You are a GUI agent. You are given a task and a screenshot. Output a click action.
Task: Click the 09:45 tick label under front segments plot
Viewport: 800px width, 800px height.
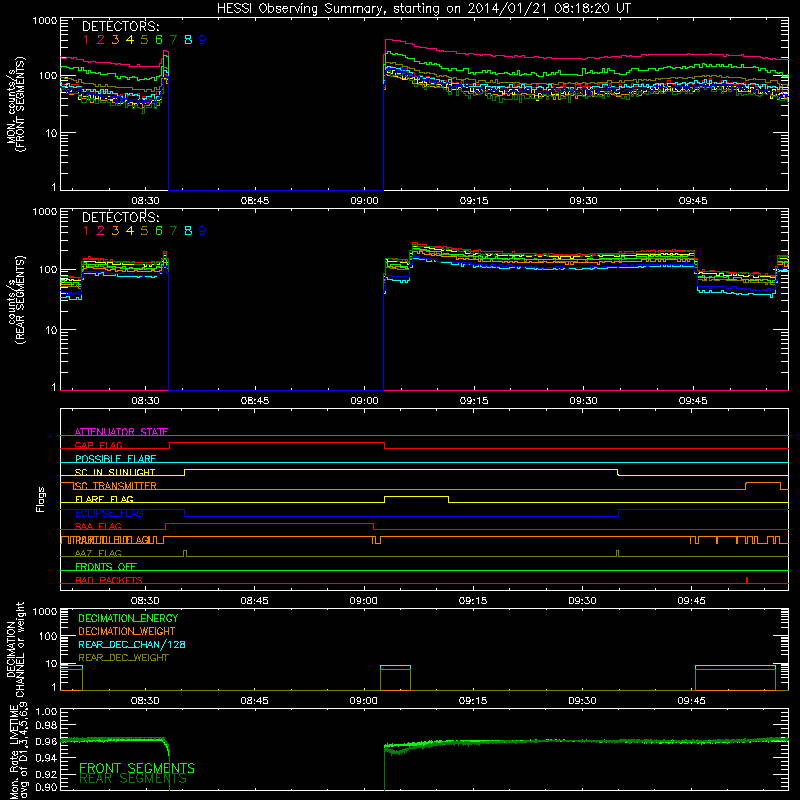693,201
